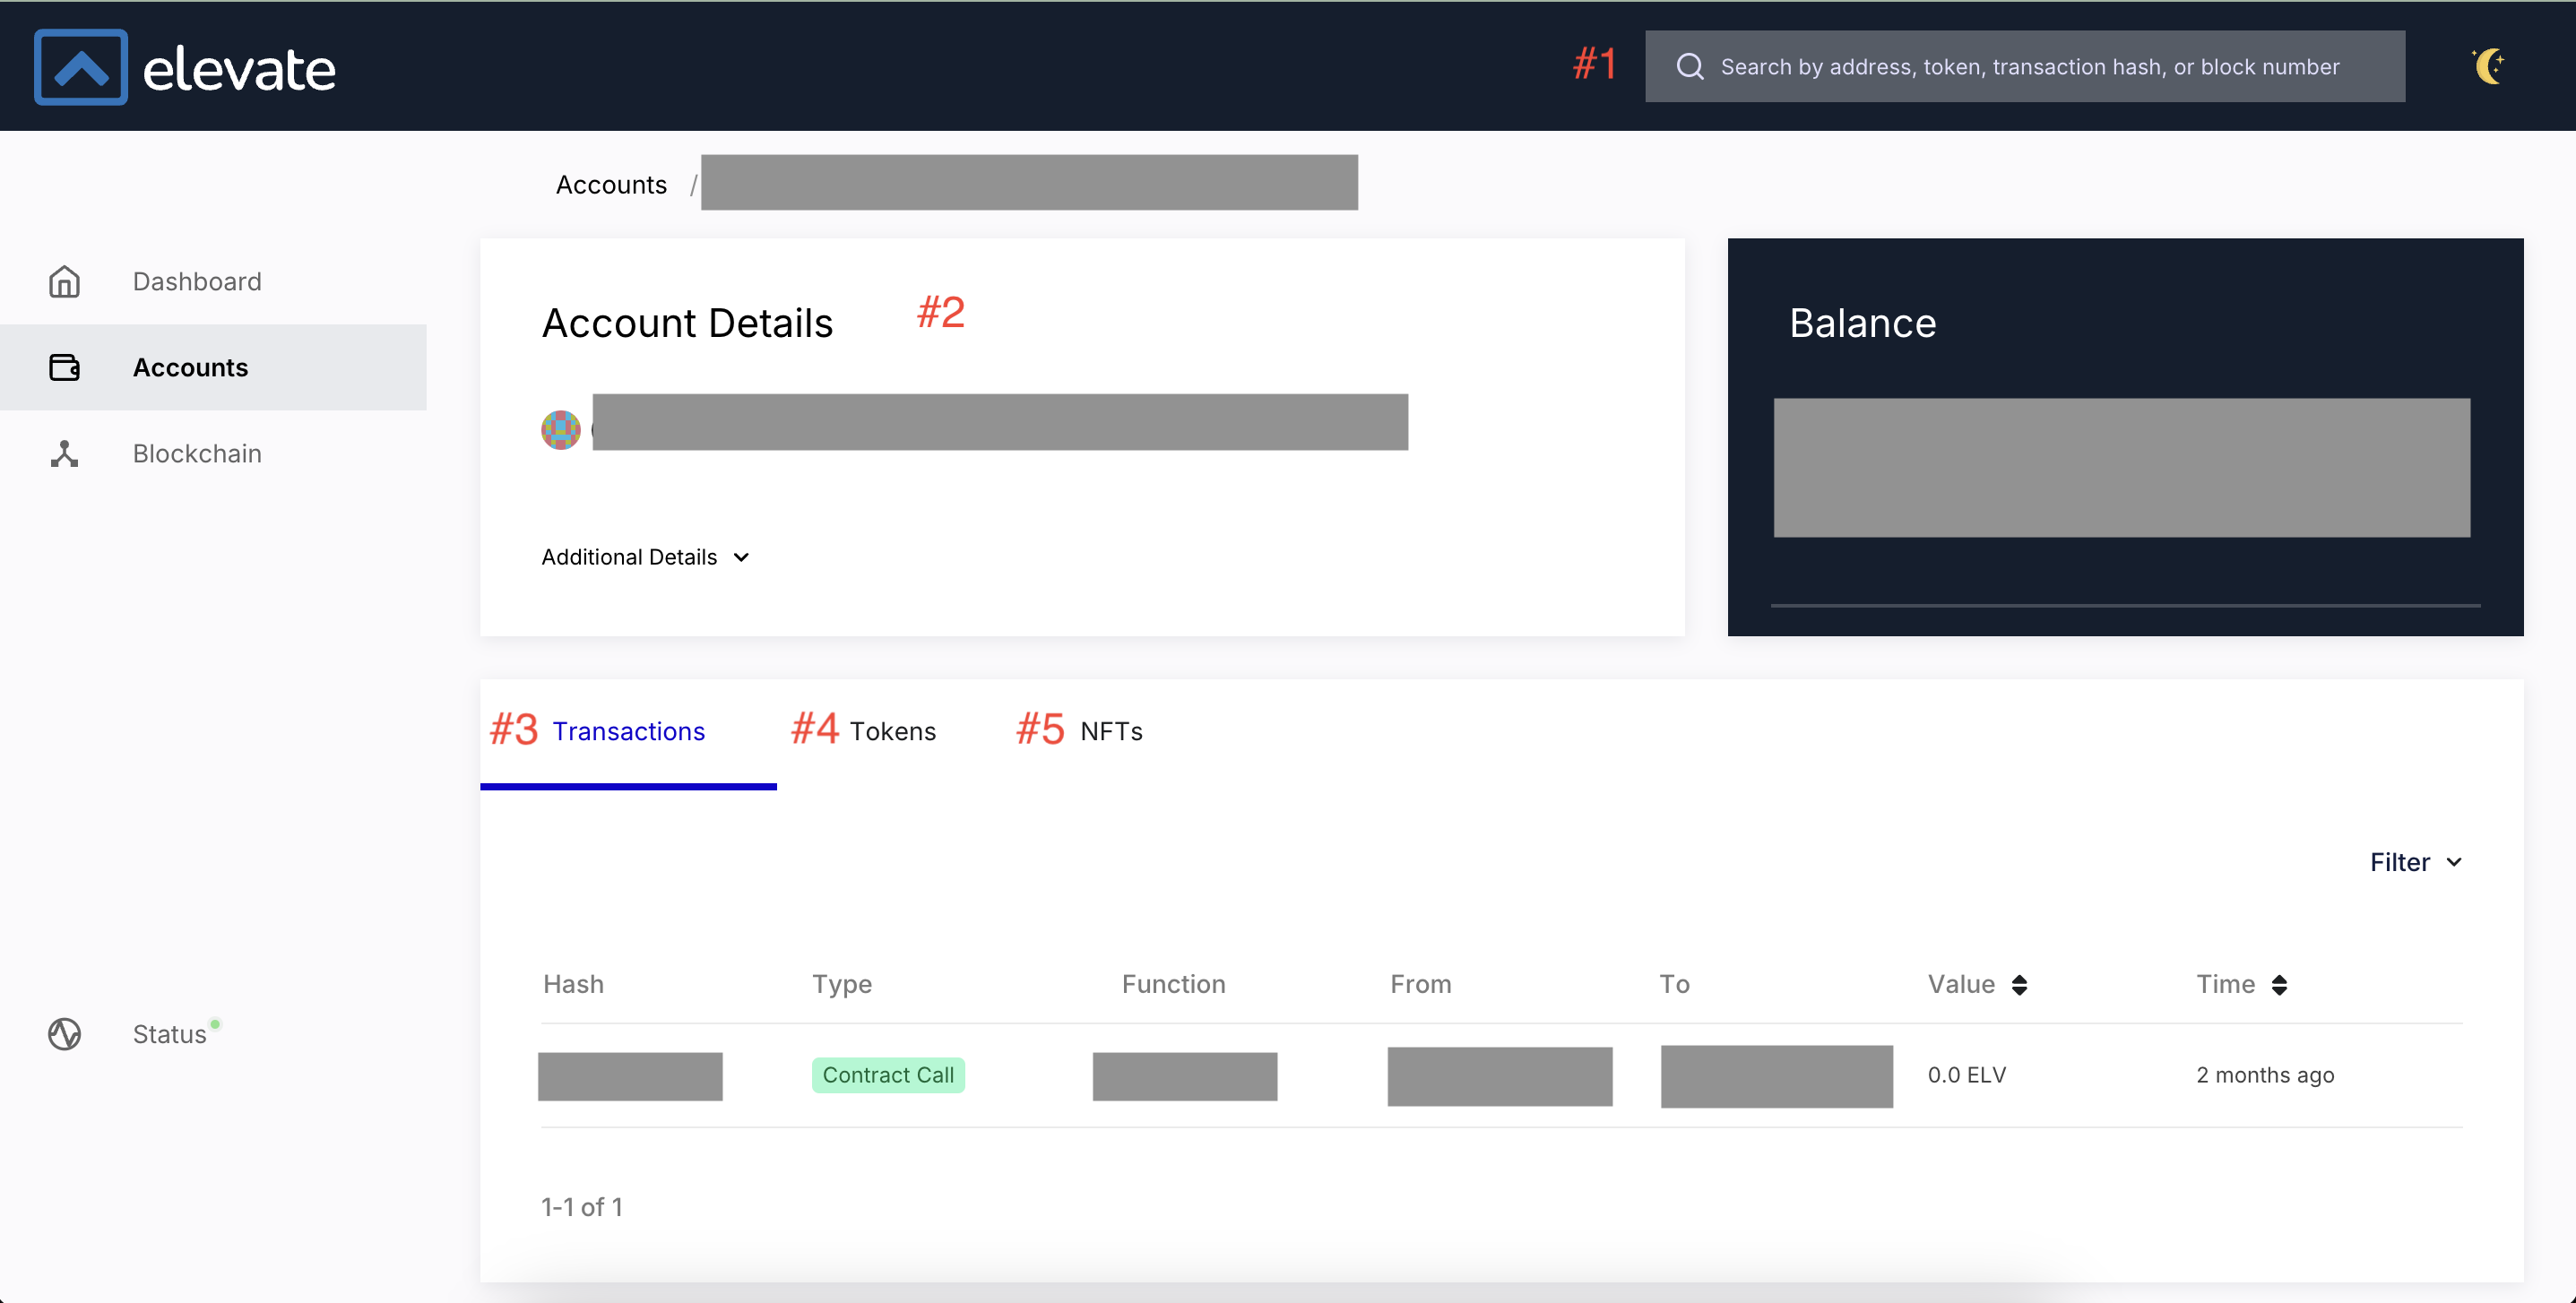Screen dimensions: 2576x1303
Task: Click the Contract Call type badge
Action: [x=888, y=1075]
